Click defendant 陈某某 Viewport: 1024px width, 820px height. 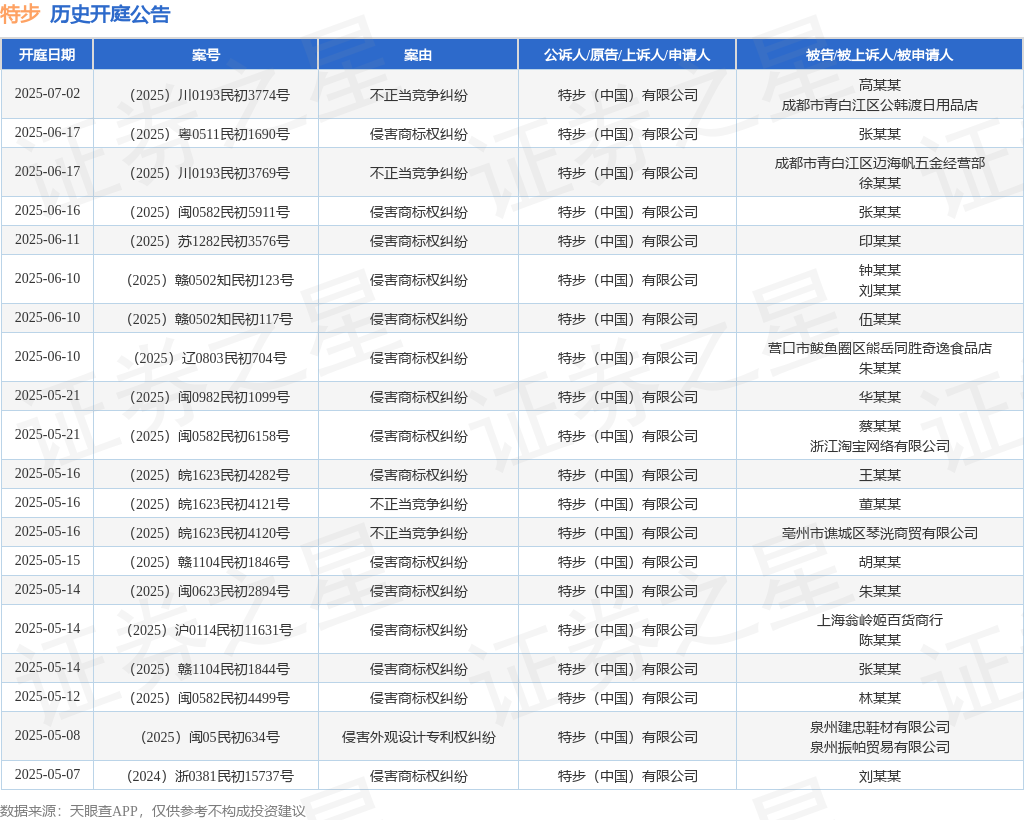coord(880,640)
